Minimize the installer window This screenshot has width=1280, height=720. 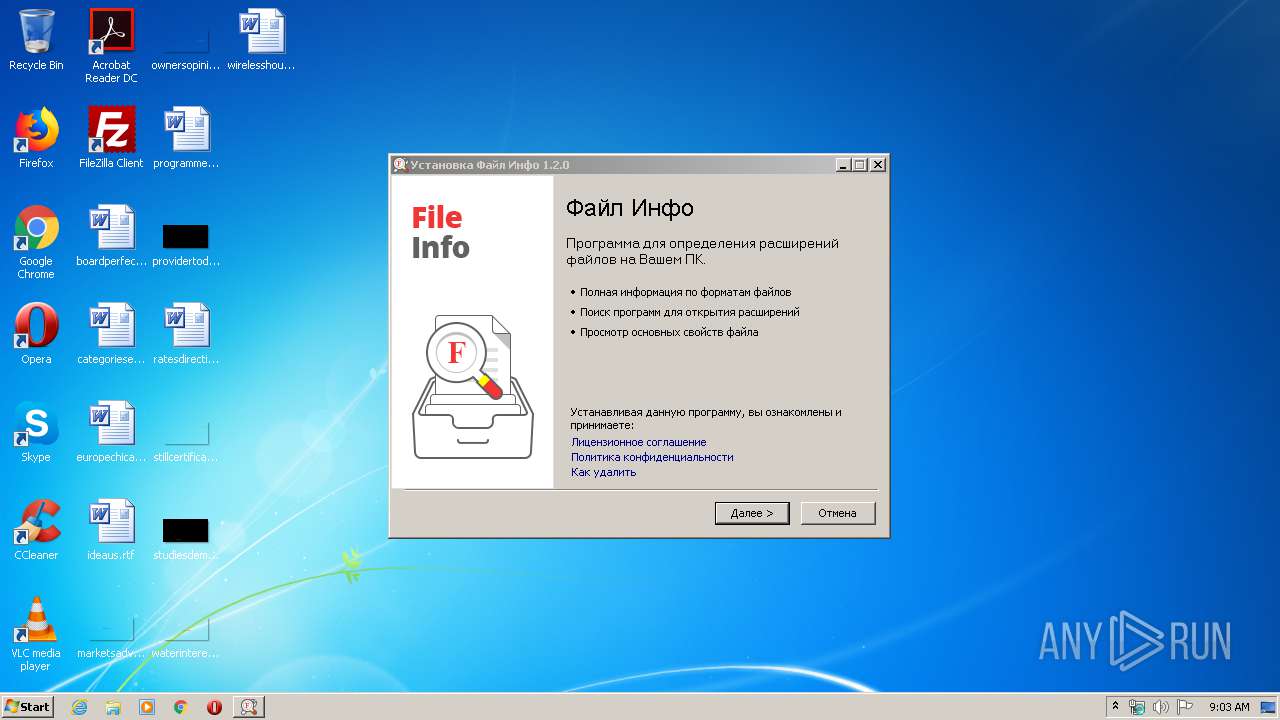point(843,165)
